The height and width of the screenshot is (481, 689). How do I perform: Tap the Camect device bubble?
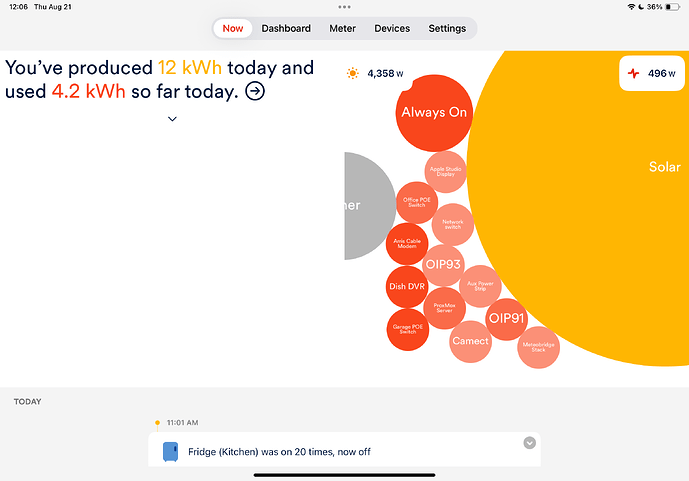pyautogui.click(x=470, y=341)
